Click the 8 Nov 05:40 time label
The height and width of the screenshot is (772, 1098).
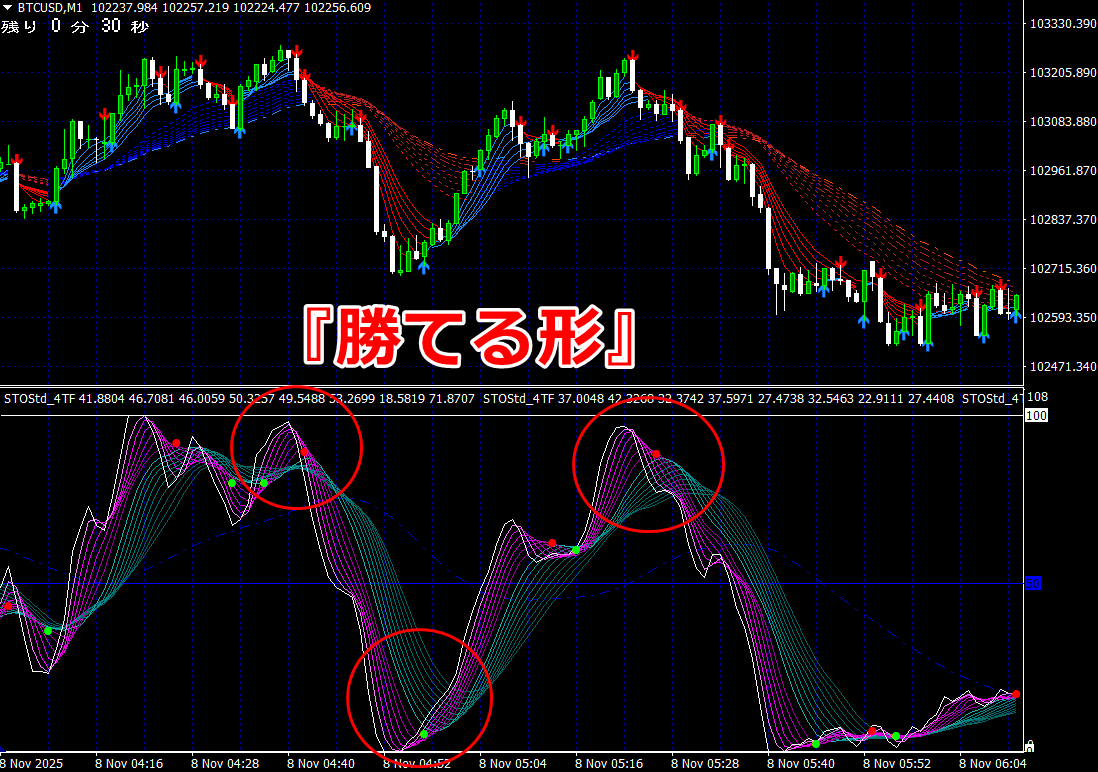point(800,764)
